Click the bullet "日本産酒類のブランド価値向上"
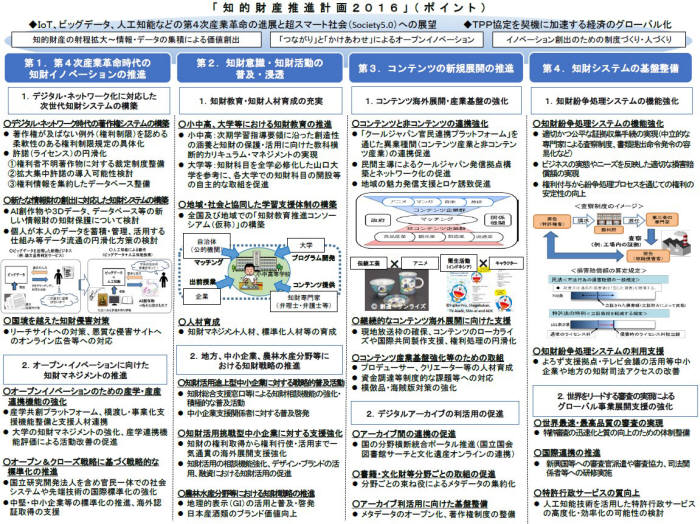The image size is (700, 524). click(238, 514)
